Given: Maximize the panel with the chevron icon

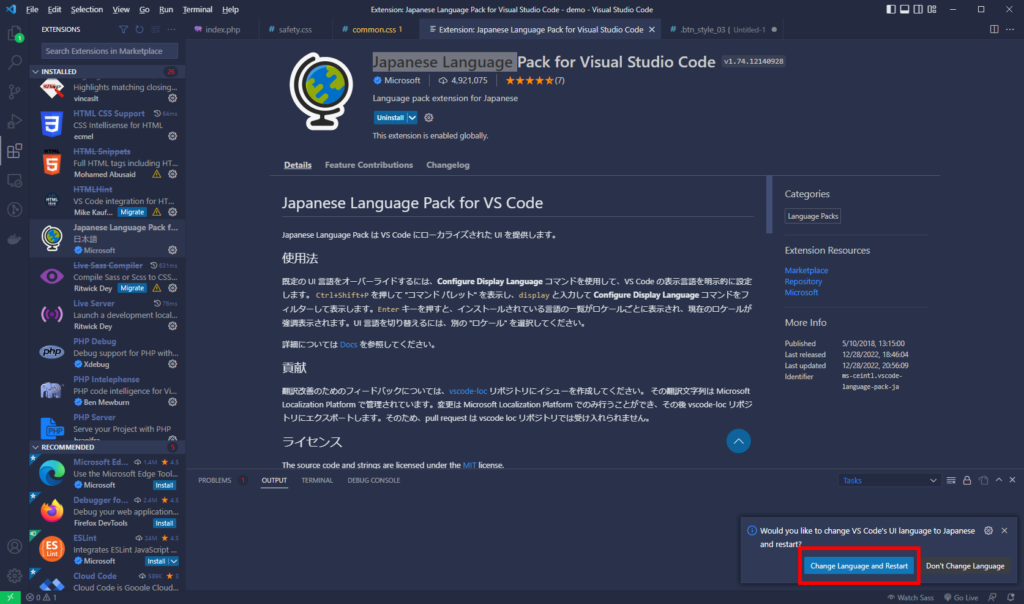Looking at the screenshot, I should [998, 481].
